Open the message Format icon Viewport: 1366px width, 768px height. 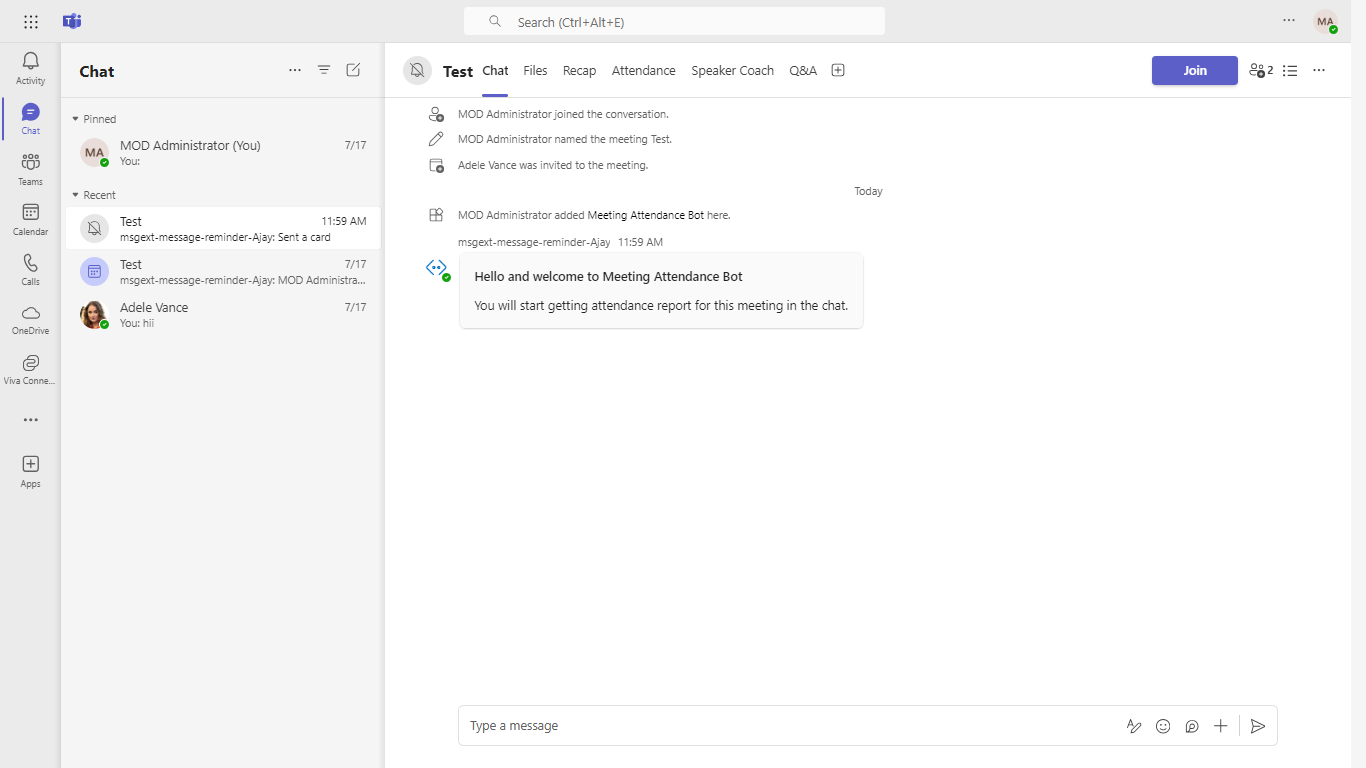(1134, 726)
